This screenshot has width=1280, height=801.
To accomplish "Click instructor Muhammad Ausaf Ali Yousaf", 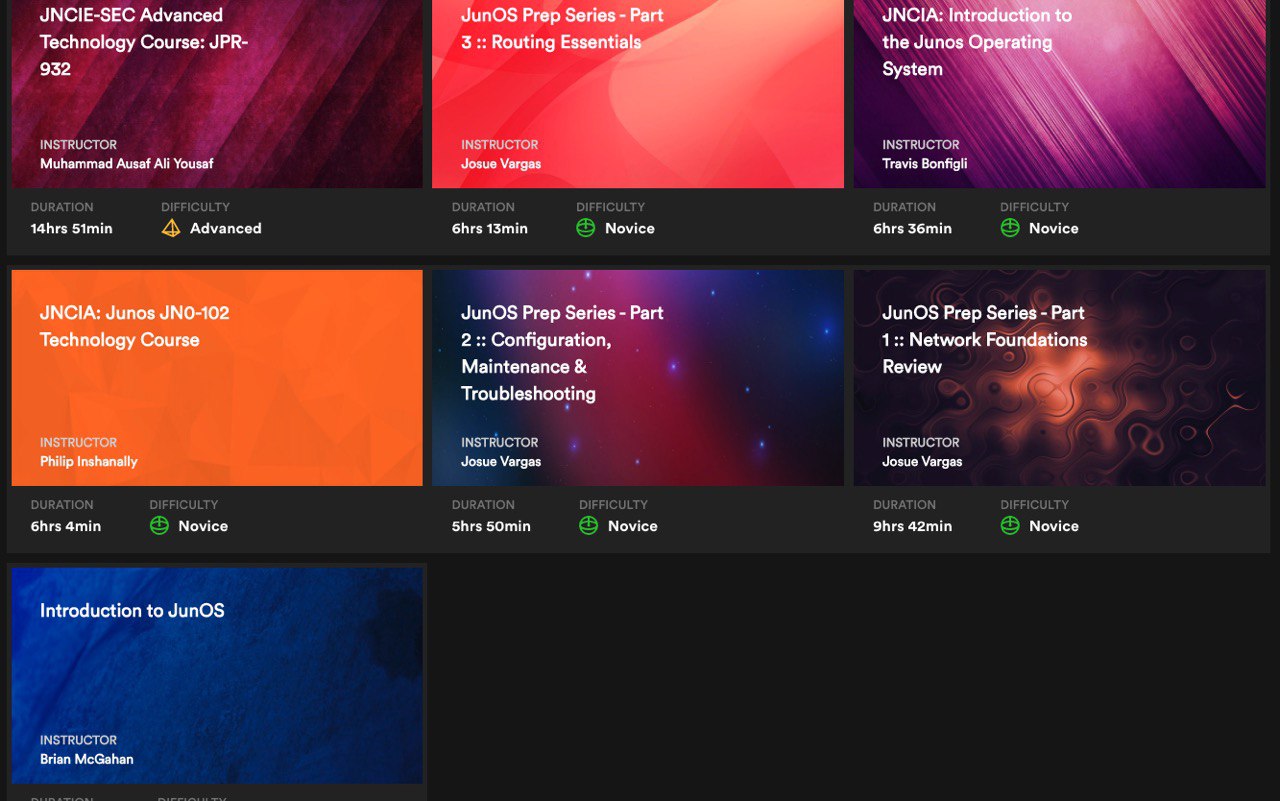I will 127,164.
